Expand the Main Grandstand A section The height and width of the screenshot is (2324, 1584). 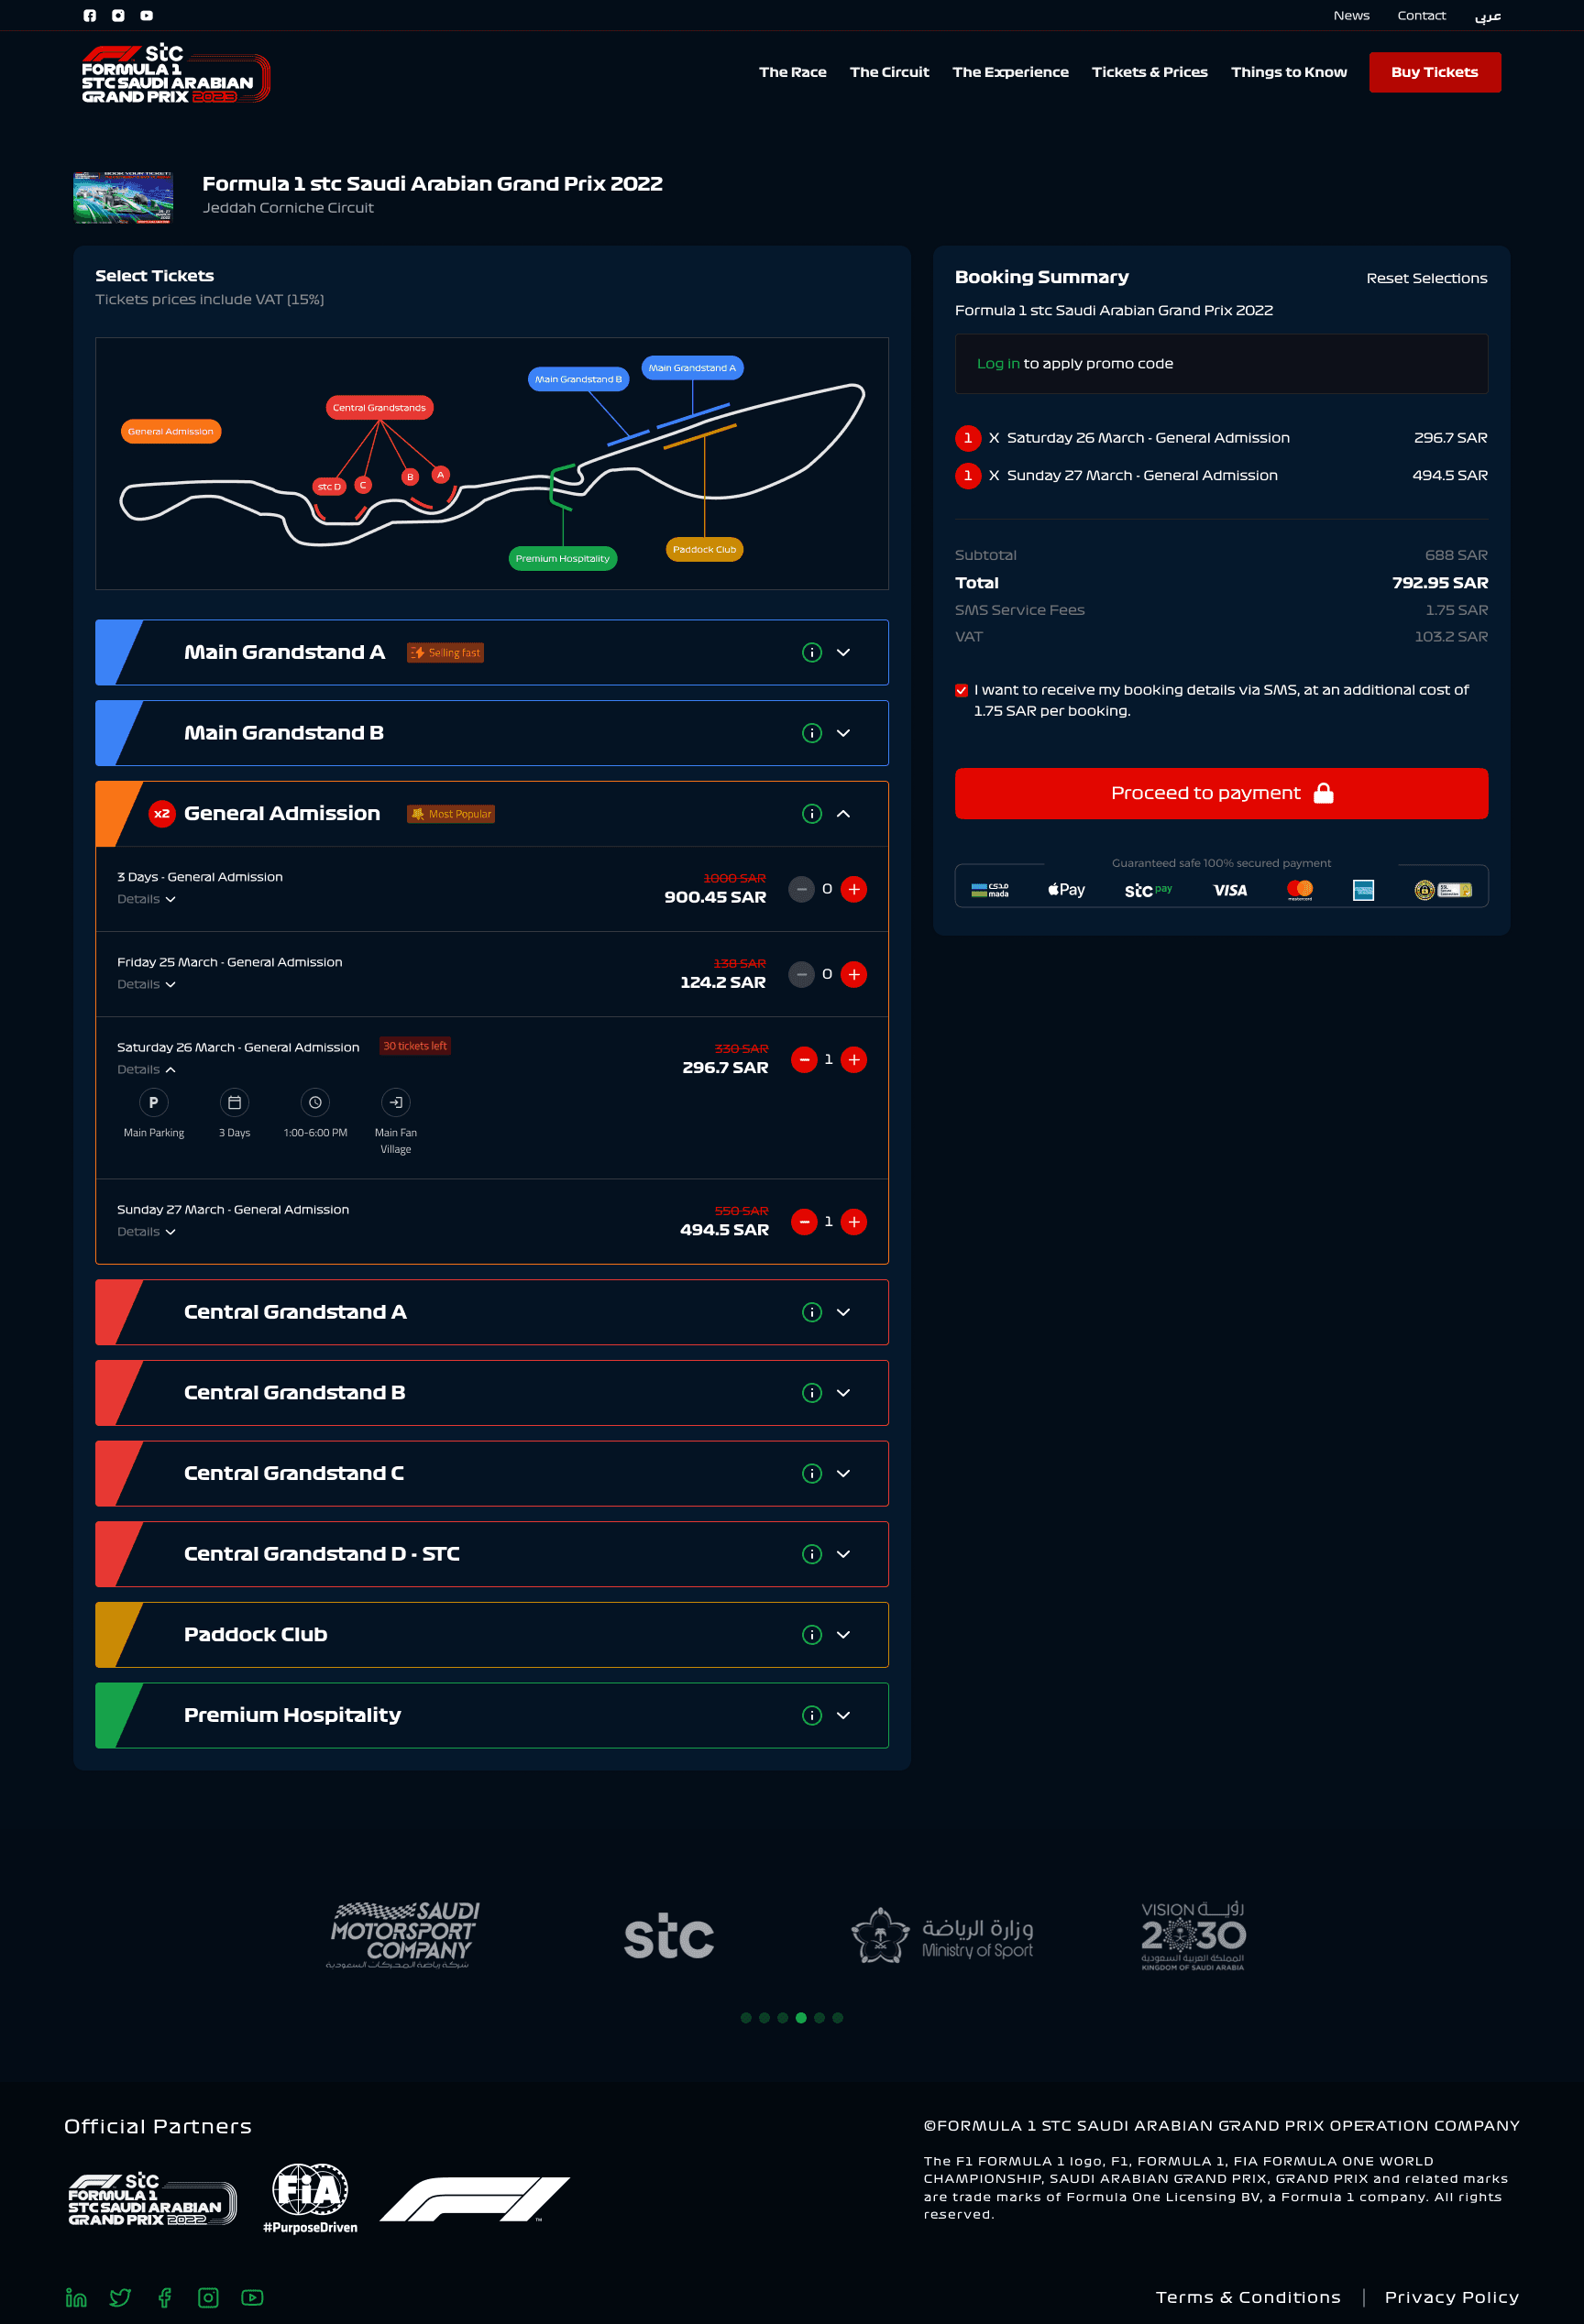843,652
